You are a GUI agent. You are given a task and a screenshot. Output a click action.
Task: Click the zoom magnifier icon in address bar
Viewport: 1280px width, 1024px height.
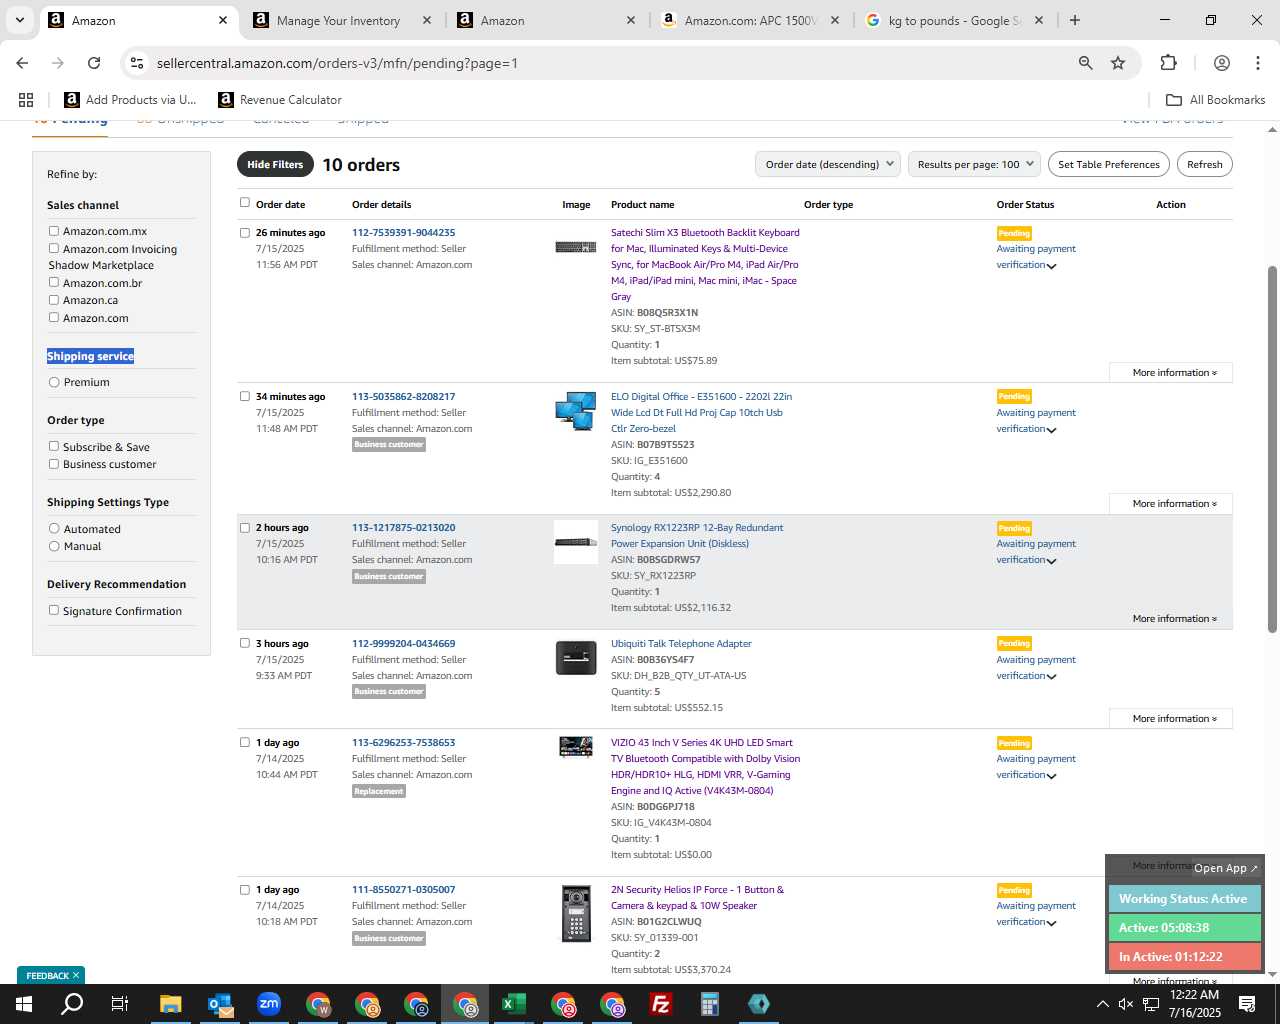pos(1085,63)
